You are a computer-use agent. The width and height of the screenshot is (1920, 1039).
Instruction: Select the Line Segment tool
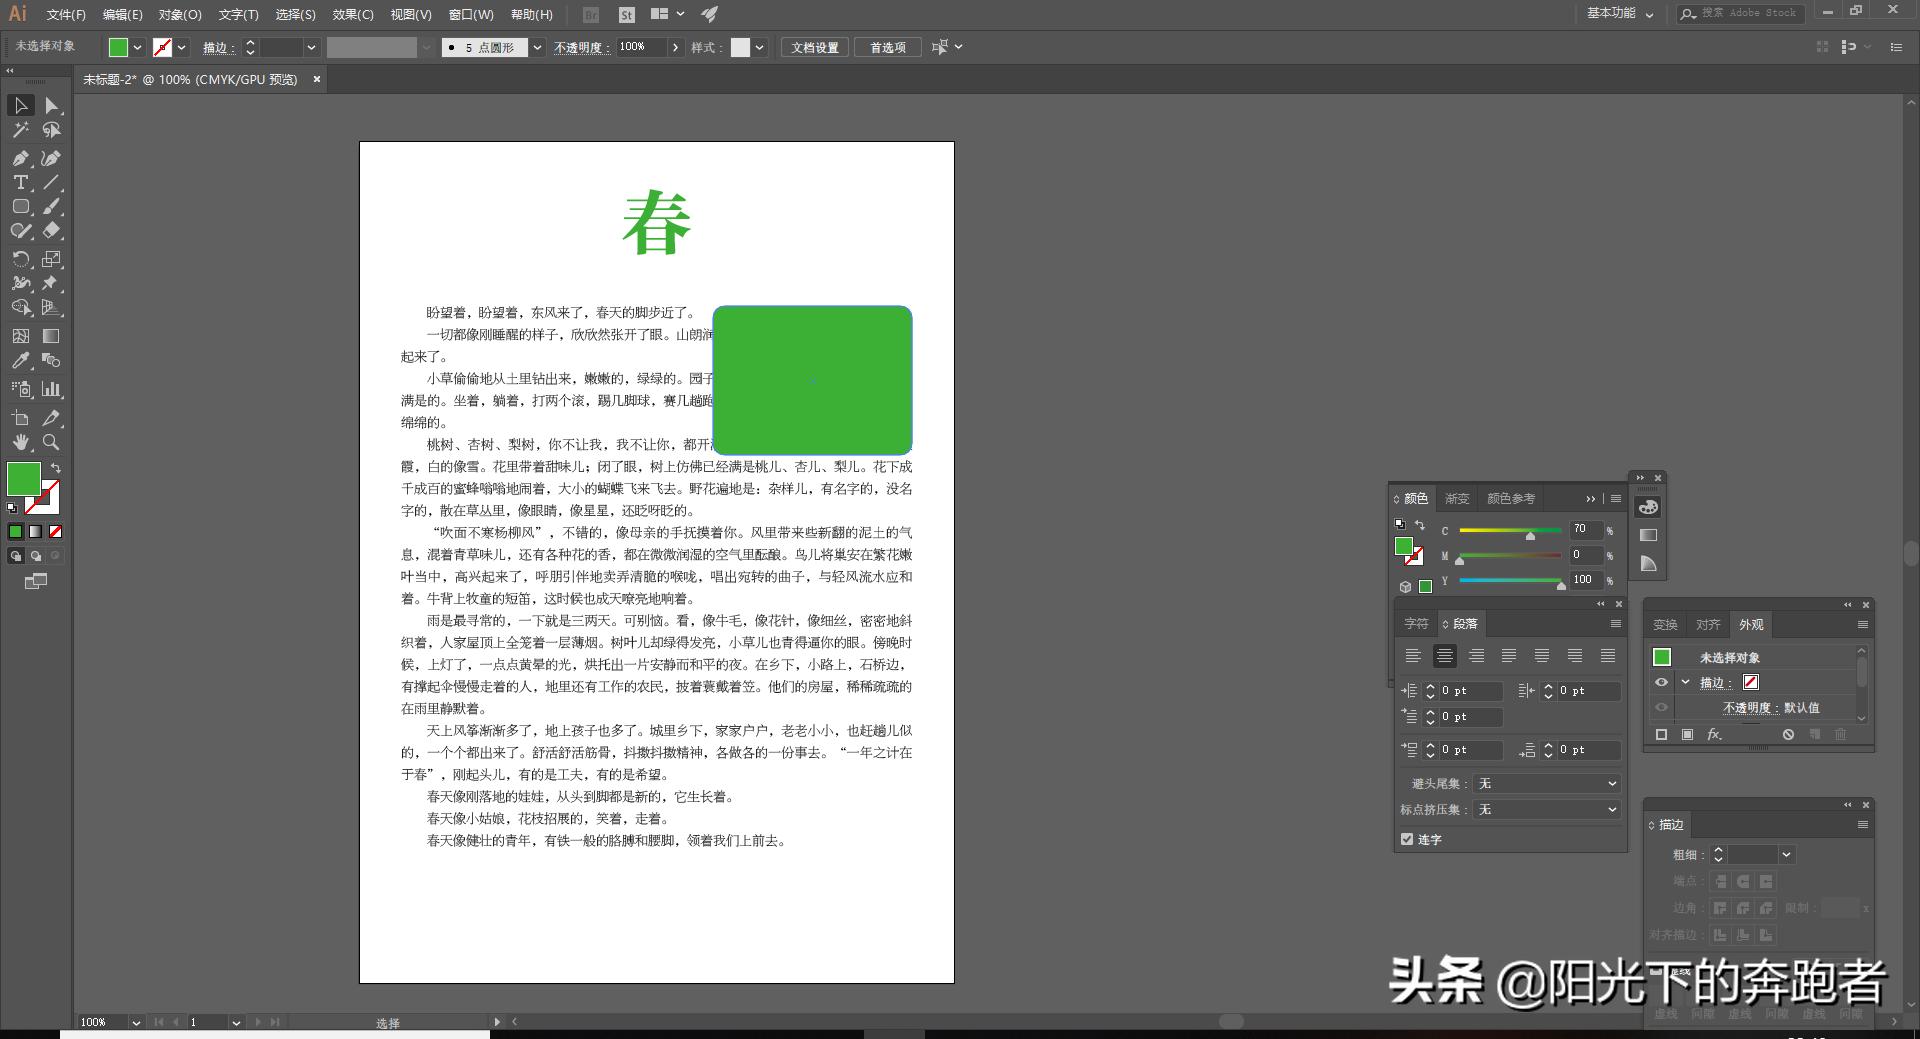[52, 182]
